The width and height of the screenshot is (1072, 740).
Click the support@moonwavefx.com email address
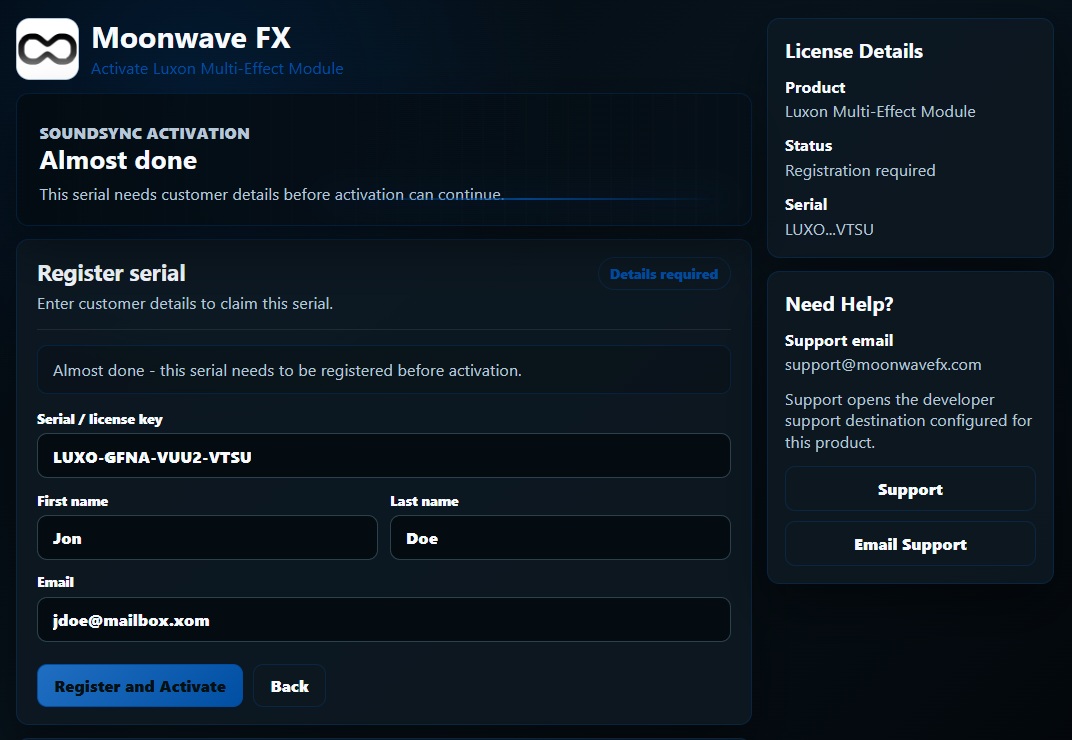[x=883, y=365]
